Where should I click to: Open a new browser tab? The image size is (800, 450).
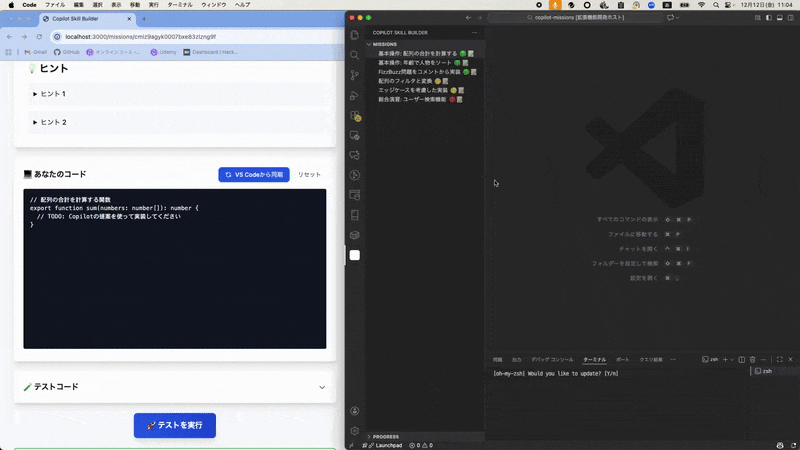[x=144, y=19]
